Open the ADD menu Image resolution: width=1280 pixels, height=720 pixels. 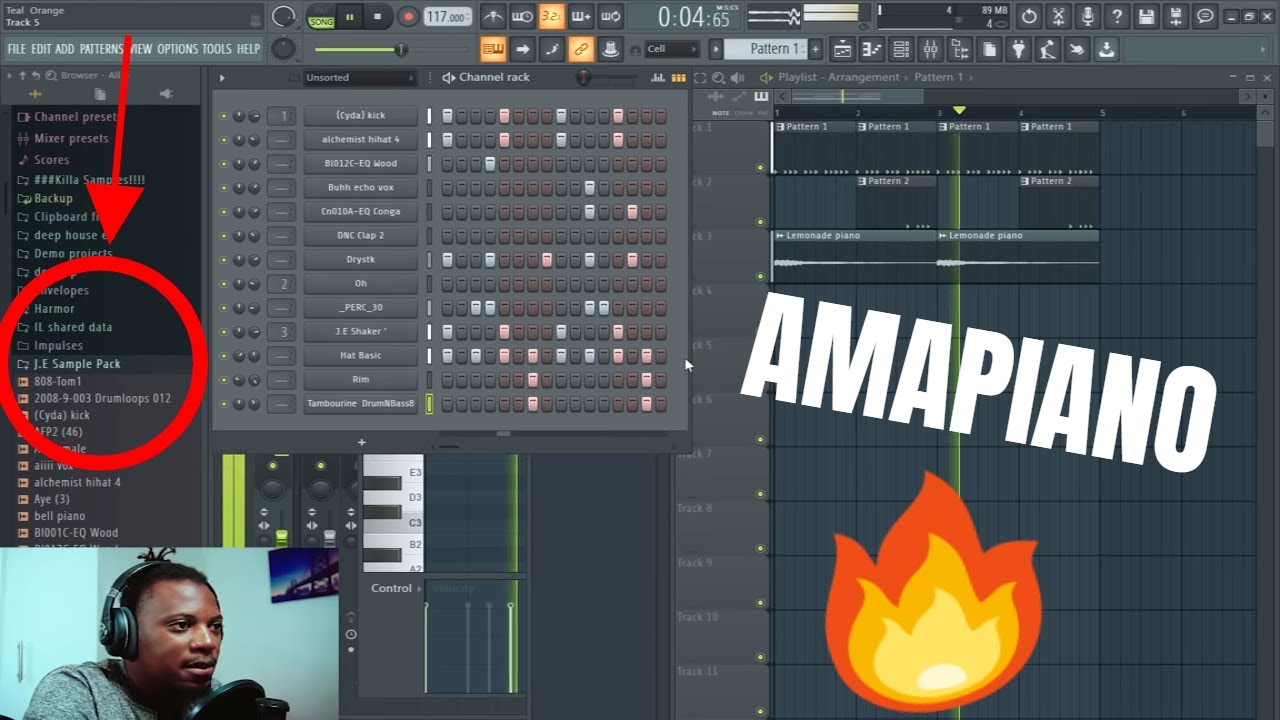coord(65,49)
